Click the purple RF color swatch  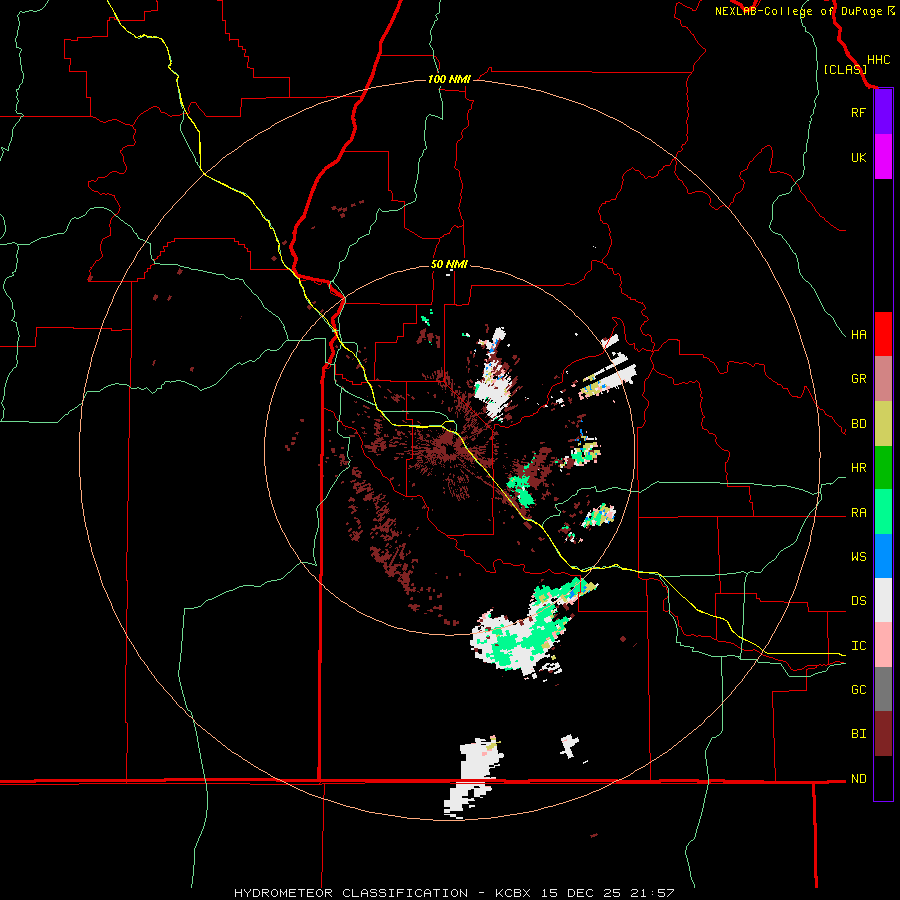point(883,112)
